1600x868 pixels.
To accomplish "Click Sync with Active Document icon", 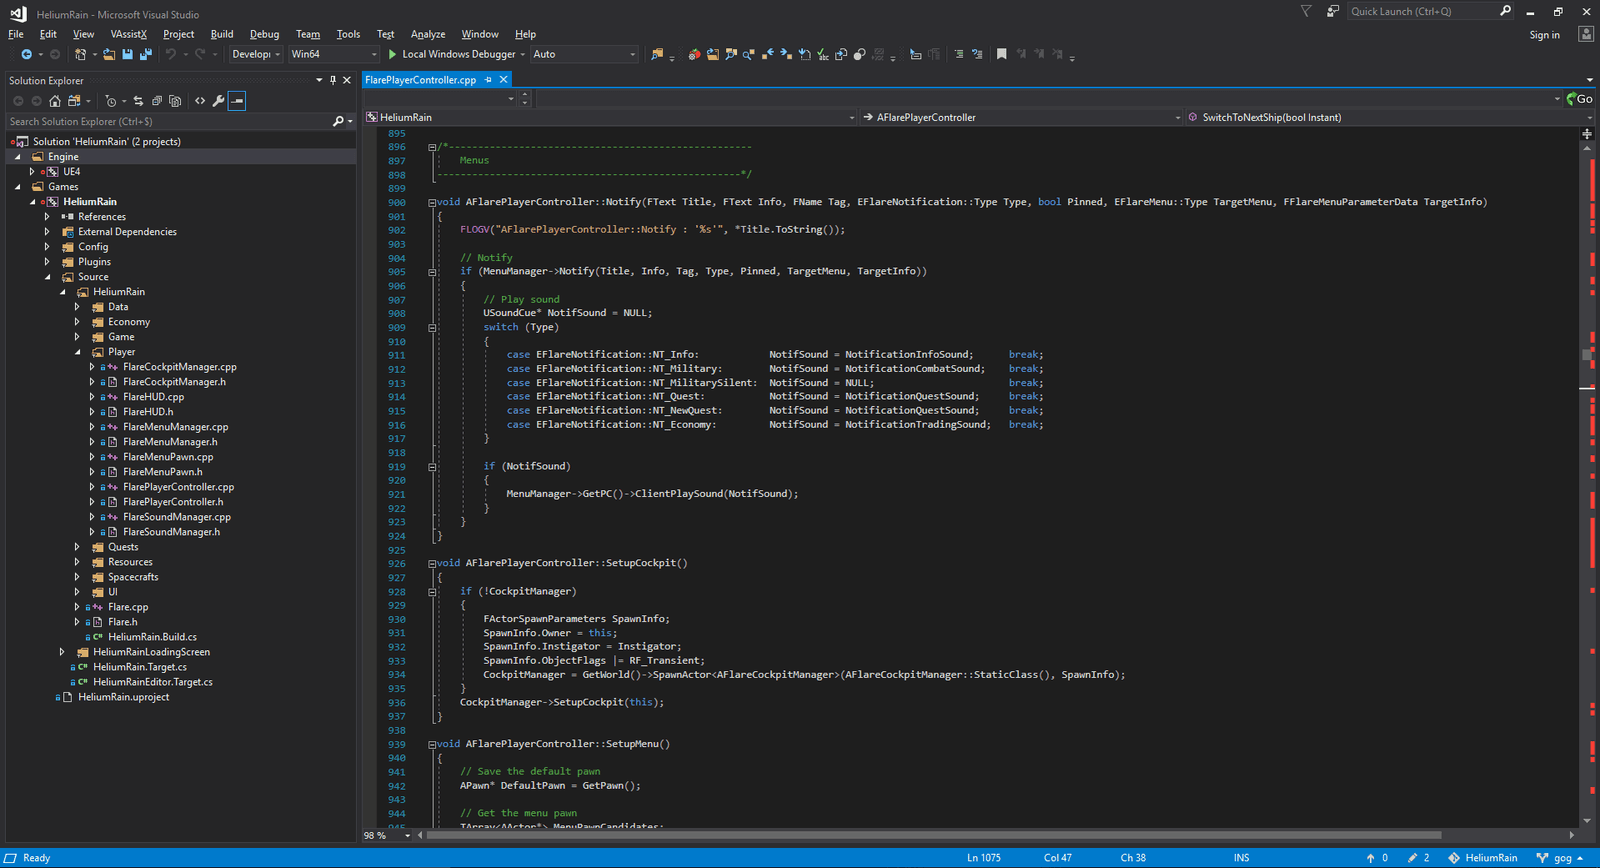I will (138, 101).
